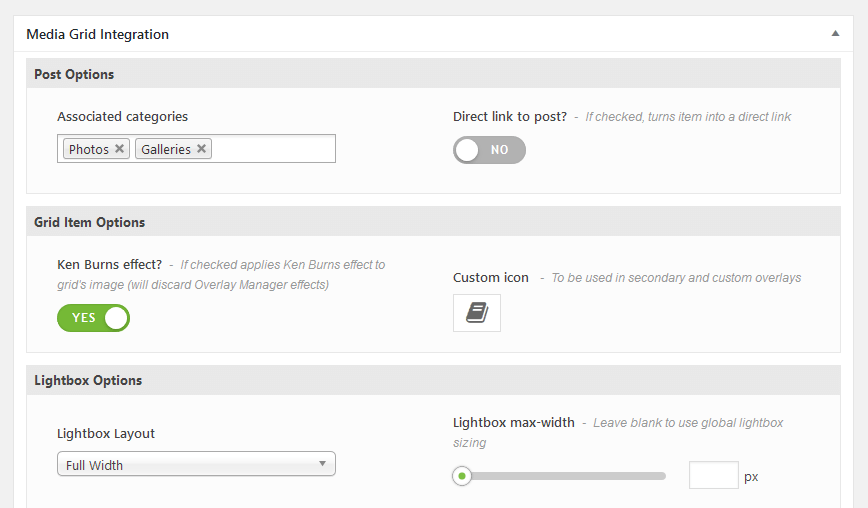The image size is (868, 508).
Task: Click the Media Grid Integration title
Action: click(x=97, y=34)
